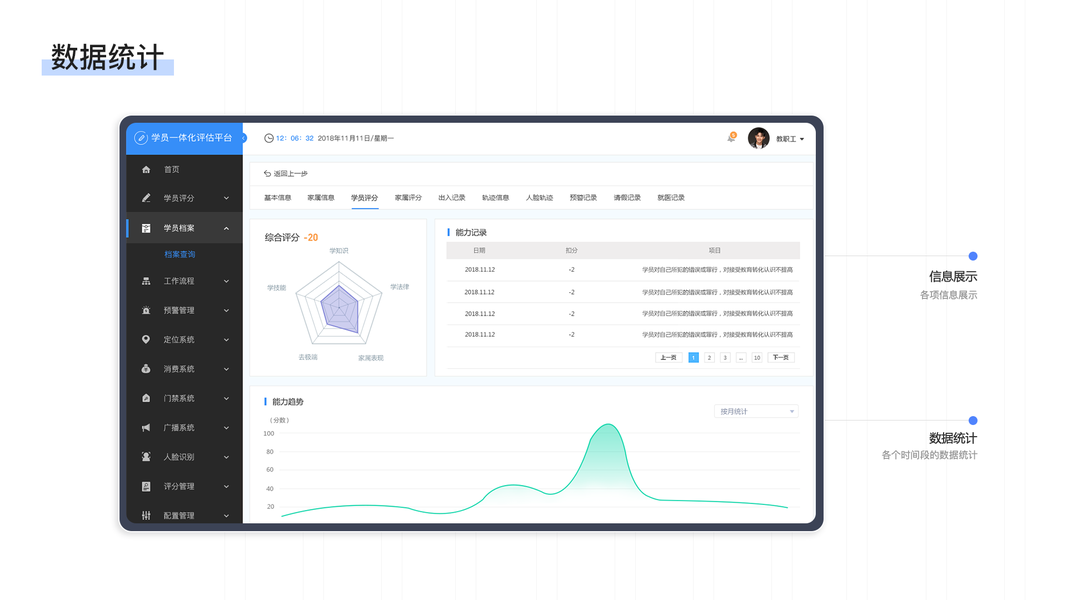Screen dimensions: 1067x600
Task: Click the 项目 column header
Action: click(x=715, y=250)
